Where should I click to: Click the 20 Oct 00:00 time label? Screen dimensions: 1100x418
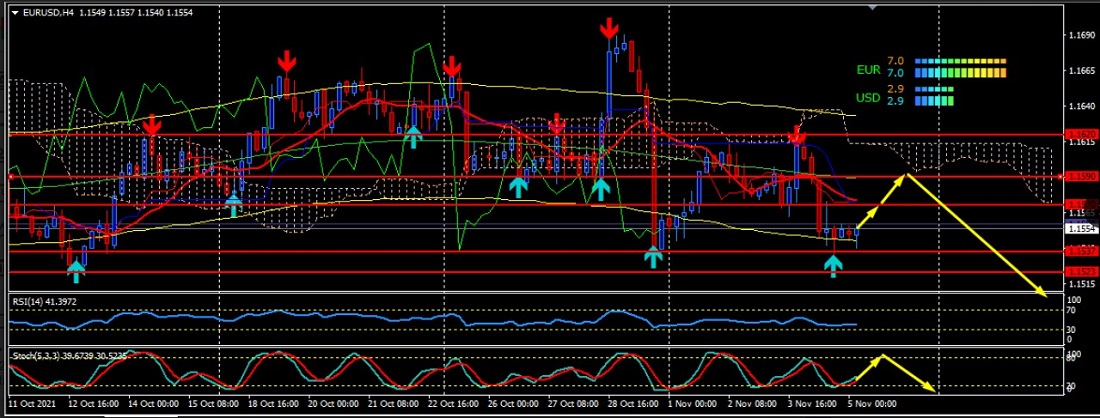333,405
